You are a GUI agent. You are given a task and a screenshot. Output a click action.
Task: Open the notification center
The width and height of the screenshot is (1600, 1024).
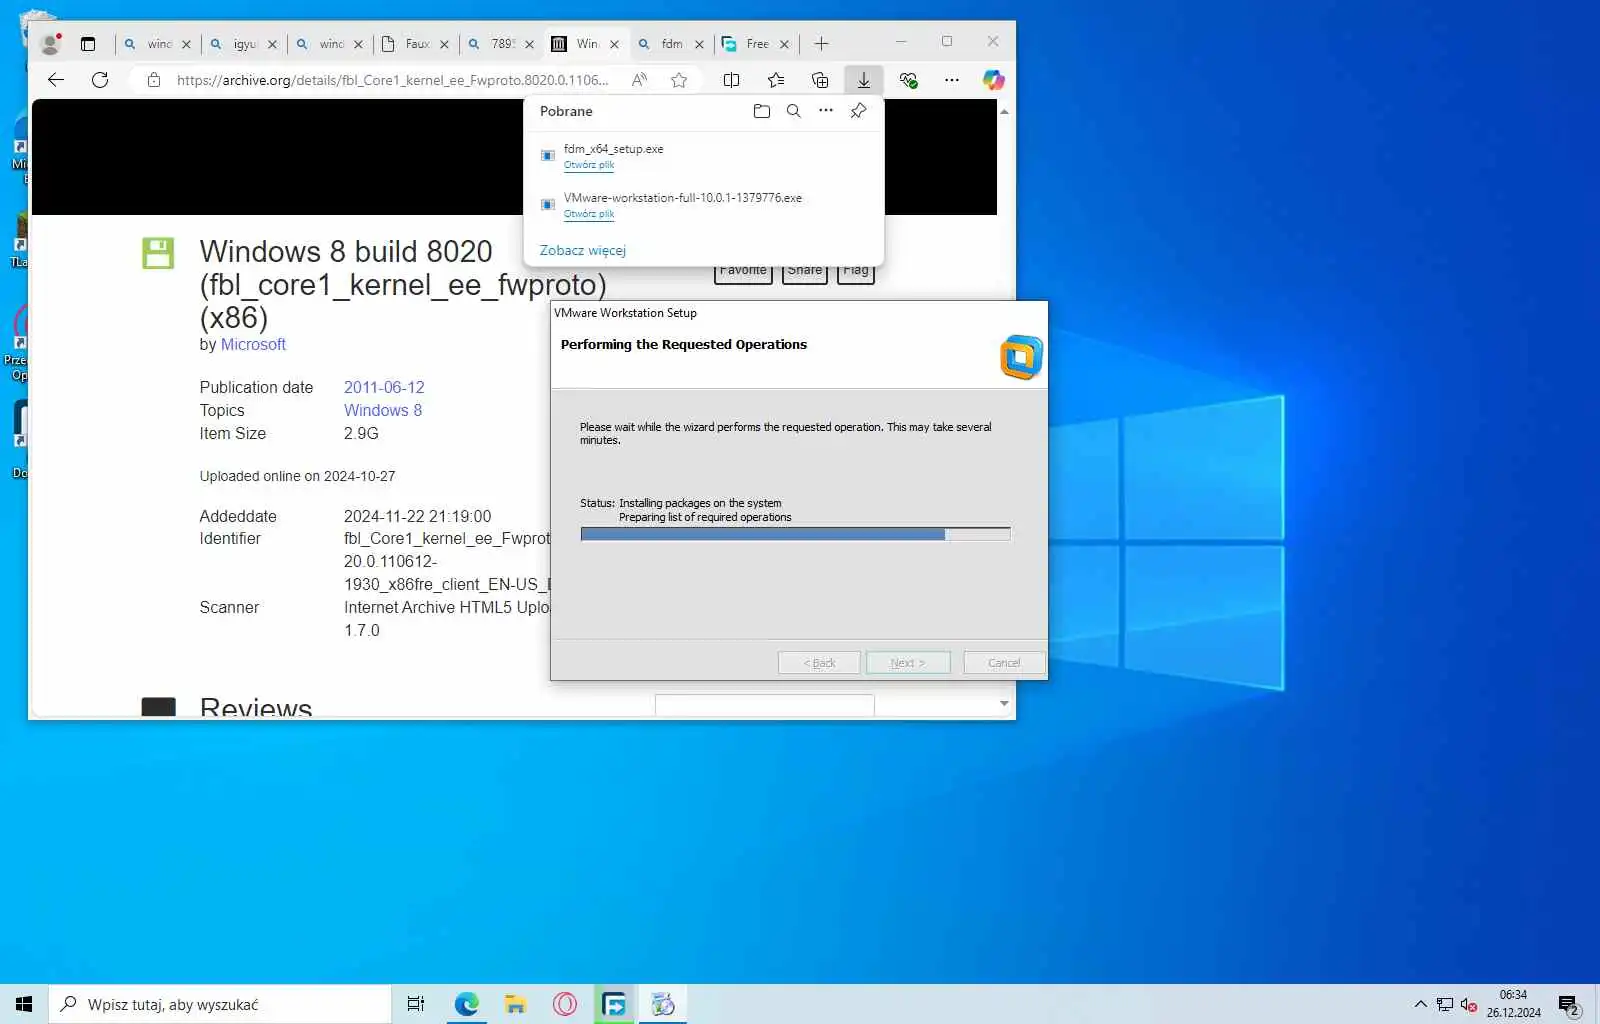coord(1569,1004)
